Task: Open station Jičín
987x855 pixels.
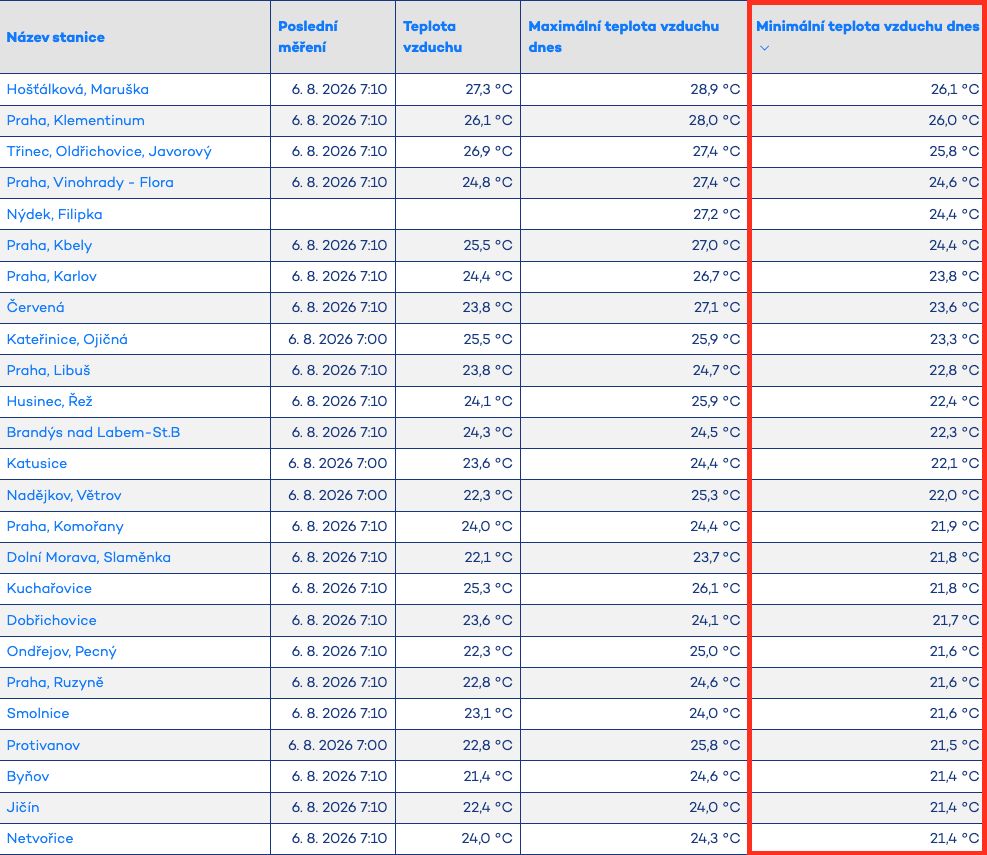Action: coord(23,807)
